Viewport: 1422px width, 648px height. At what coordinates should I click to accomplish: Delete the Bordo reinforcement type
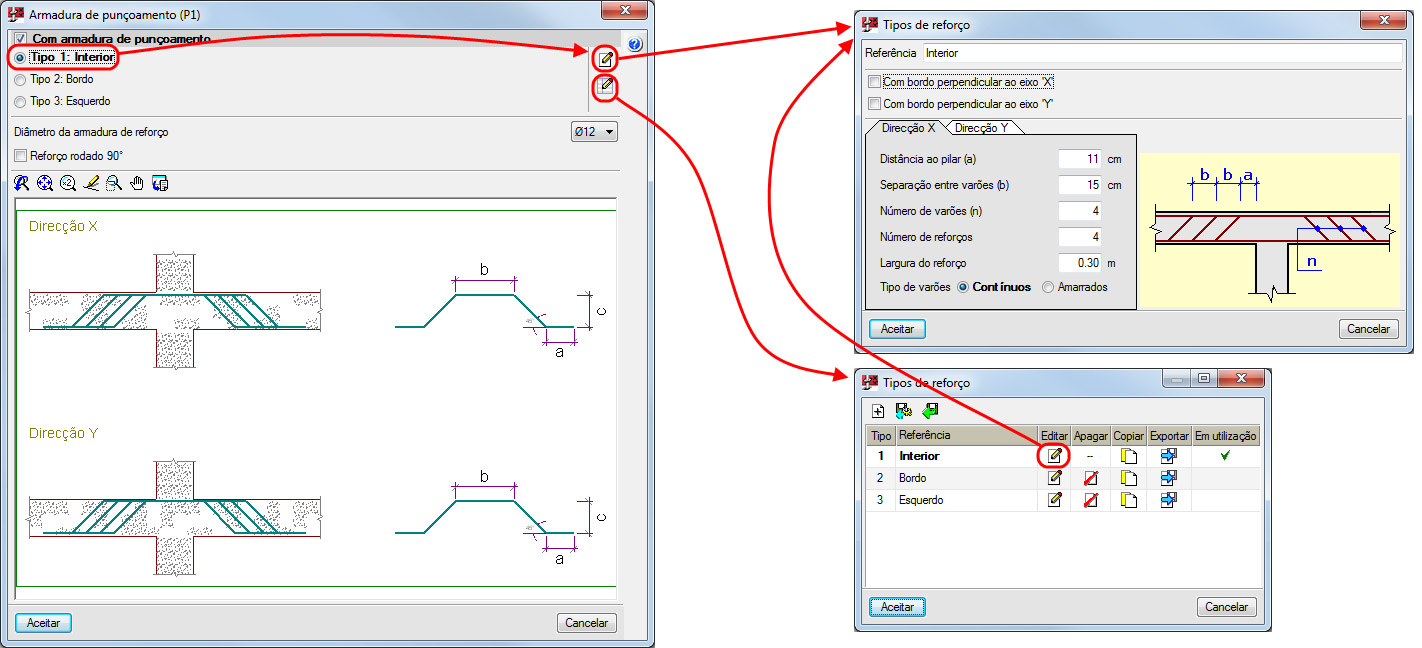pyautogui.click(x=1091, y=478)
